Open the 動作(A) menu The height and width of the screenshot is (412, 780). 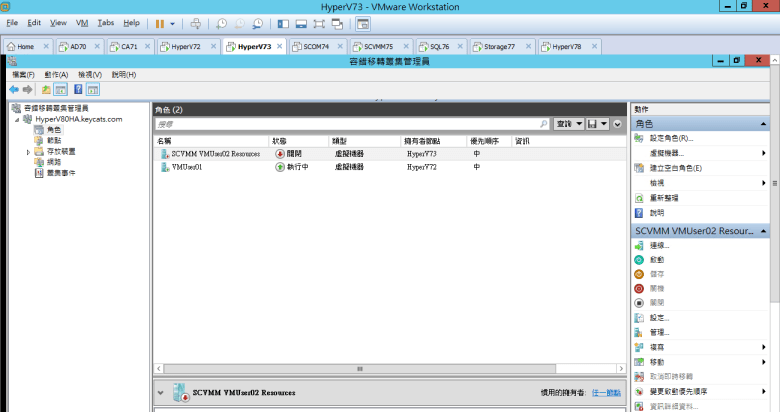coord(55,75)
